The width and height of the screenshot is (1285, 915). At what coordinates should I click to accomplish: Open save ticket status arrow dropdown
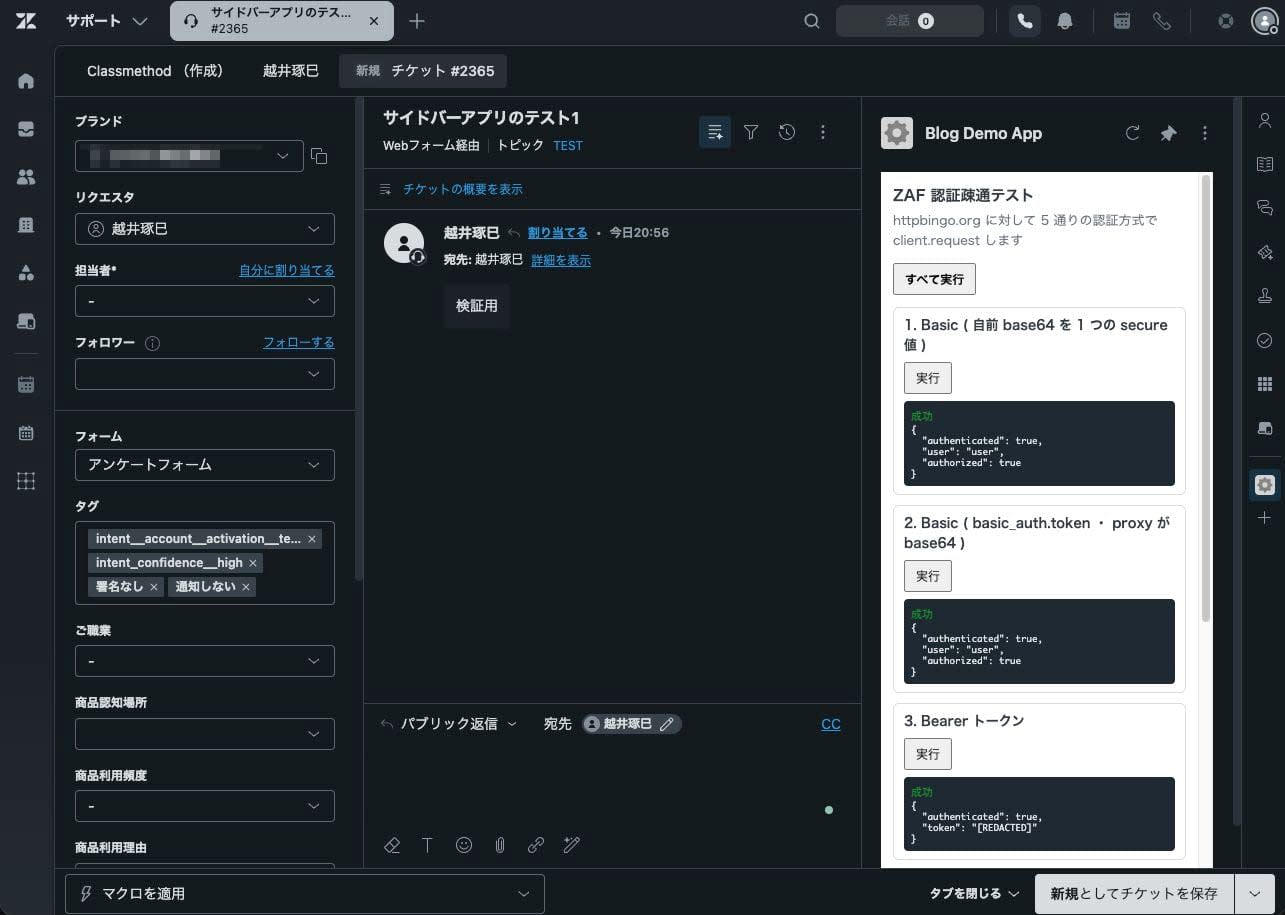[x=1255, y=894]
